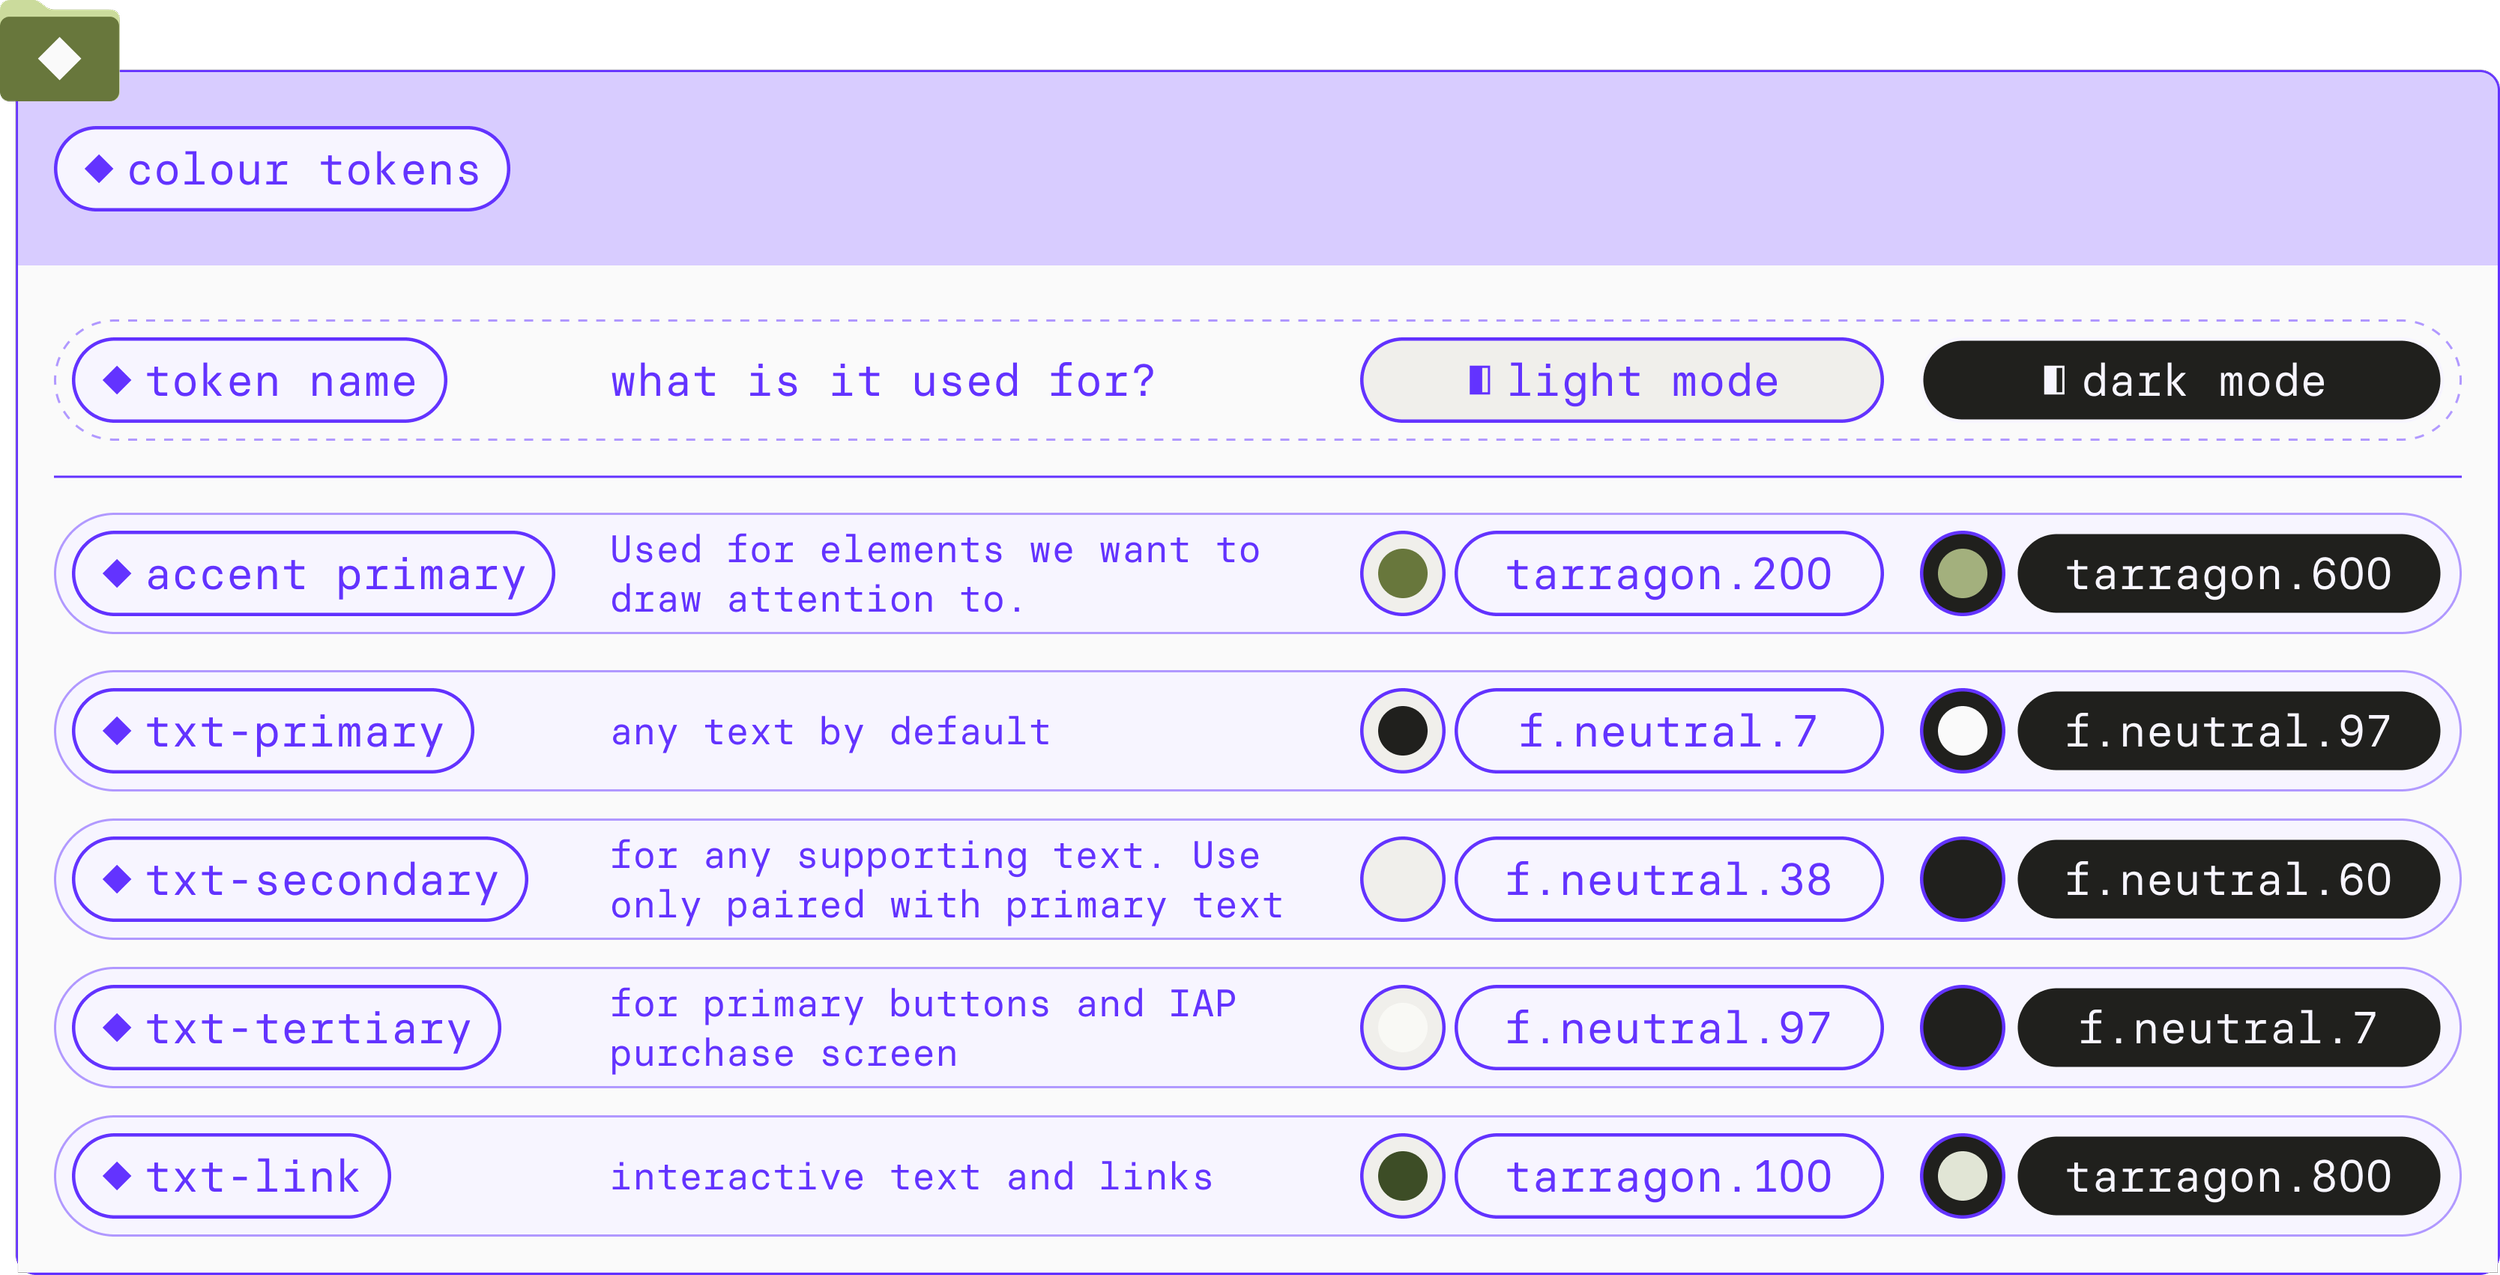Click the txt-link token name pill
Screen dimensions: 2500x1275
click(x=231, y=1176)
